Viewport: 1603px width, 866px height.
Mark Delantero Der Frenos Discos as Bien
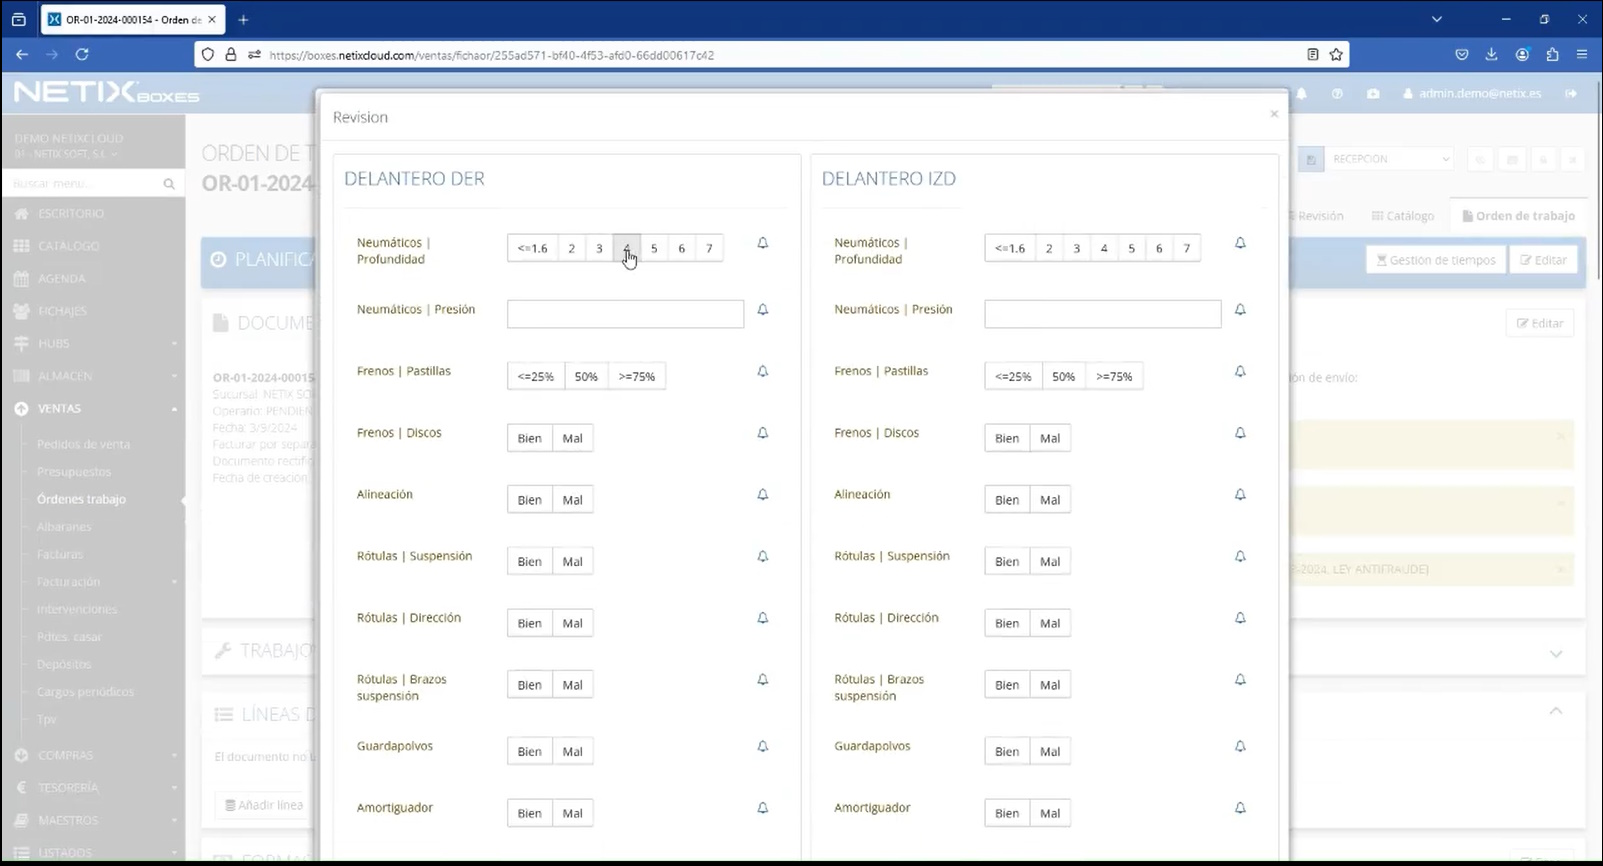[529, 438]
